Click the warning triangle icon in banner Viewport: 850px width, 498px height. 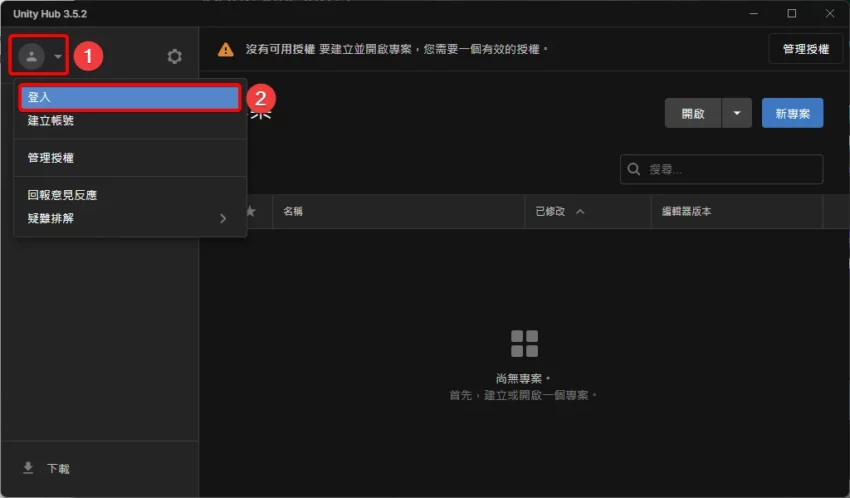(x=226, y=49)
